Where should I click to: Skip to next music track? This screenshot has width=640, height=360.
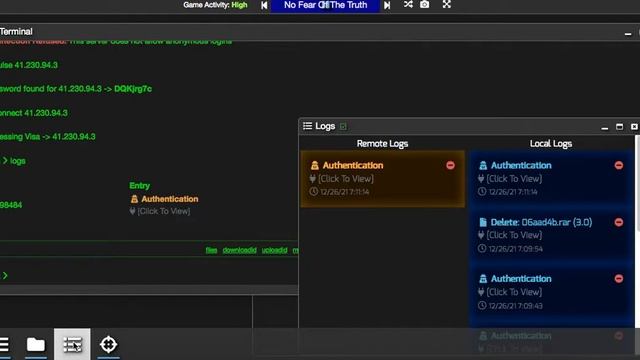tap(387, 5)
